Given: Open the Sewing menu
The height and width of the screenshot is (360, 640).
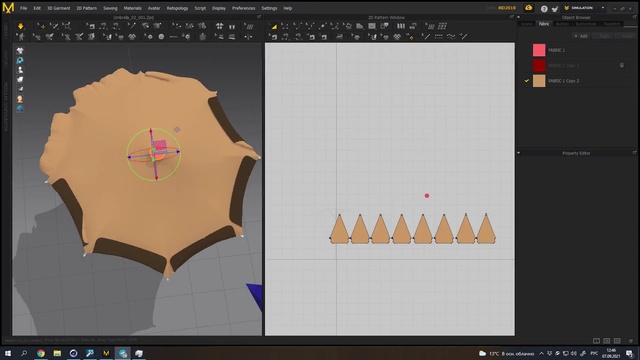Looking at the screenshot, I should click(110, 8).
